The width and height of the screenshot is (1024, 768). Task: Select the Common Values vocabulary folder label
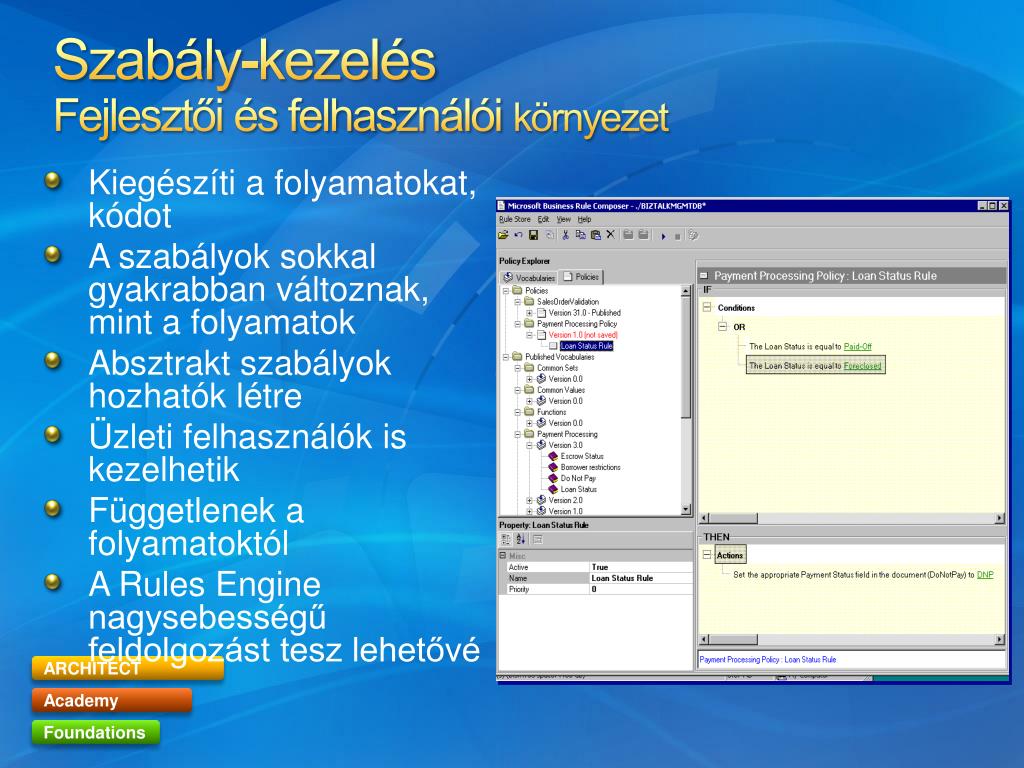(560, 390)
